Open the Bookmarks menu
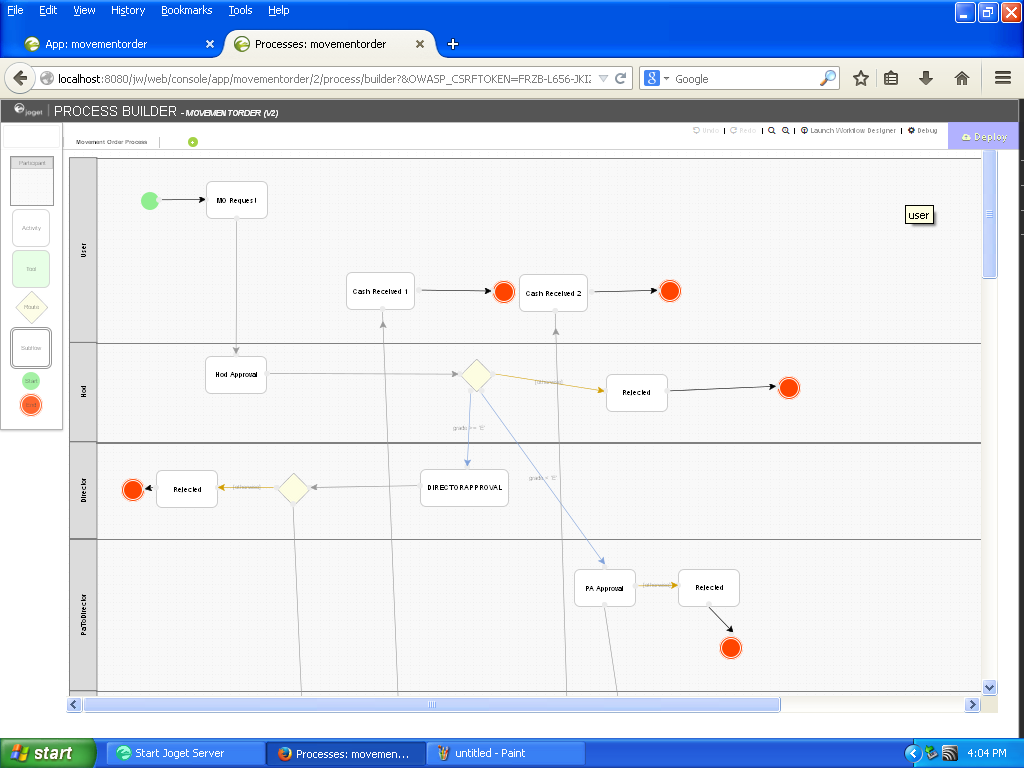This screenshot has width=1024, height=768. 187,10
